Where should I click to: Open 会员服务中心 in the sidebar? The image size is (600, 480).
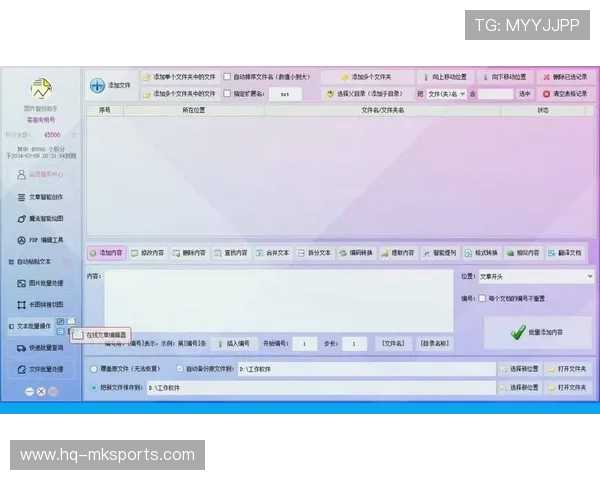[x=40, y=175]
